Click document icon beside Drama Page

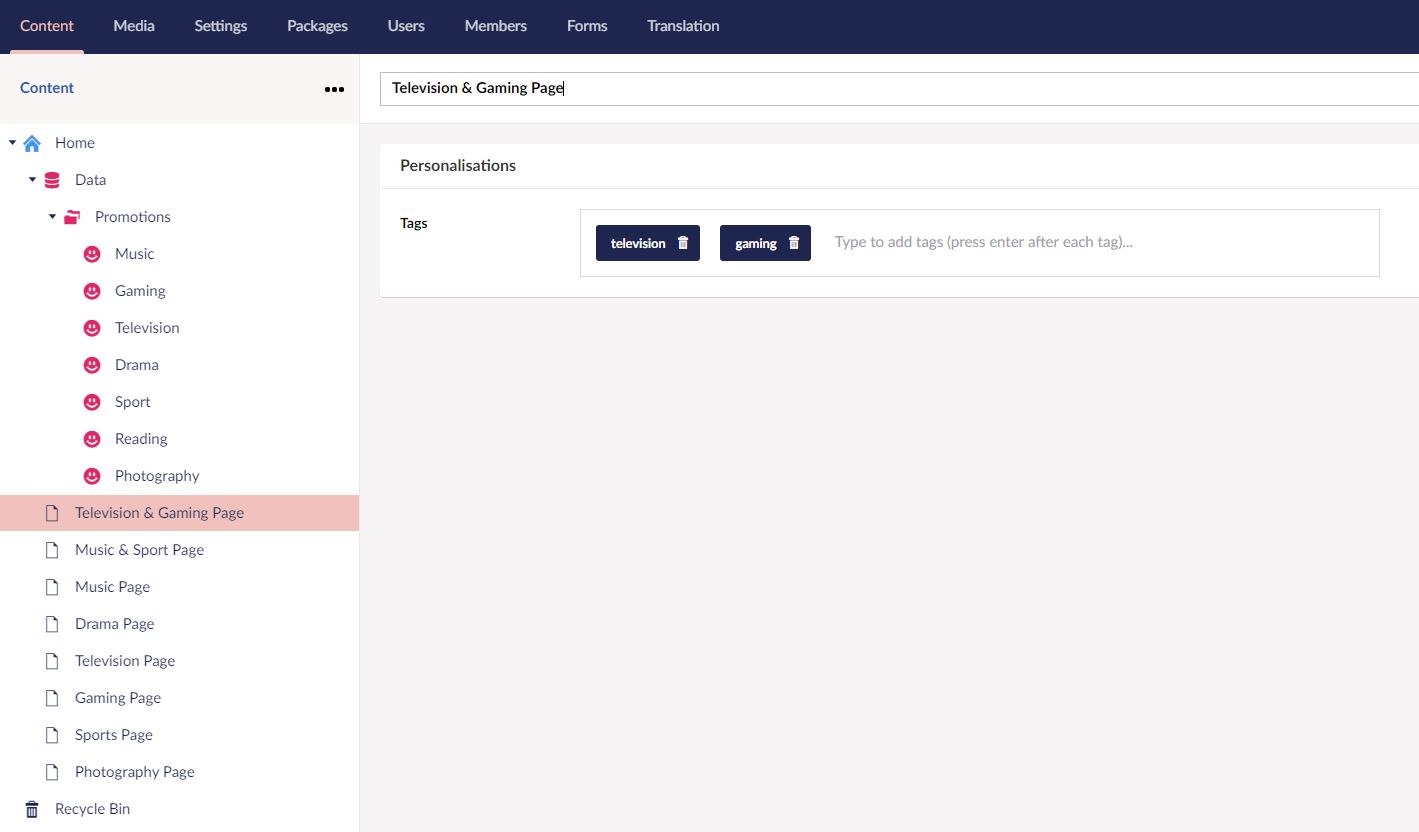[52, 624]
